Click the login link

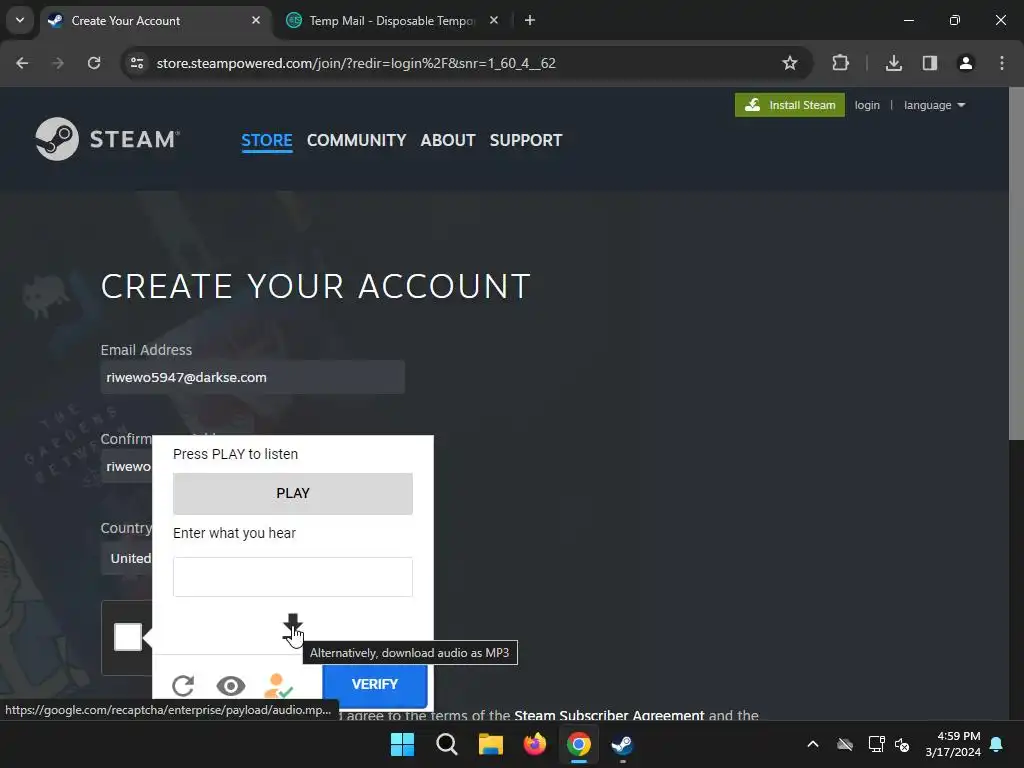[x=867, y=105]
